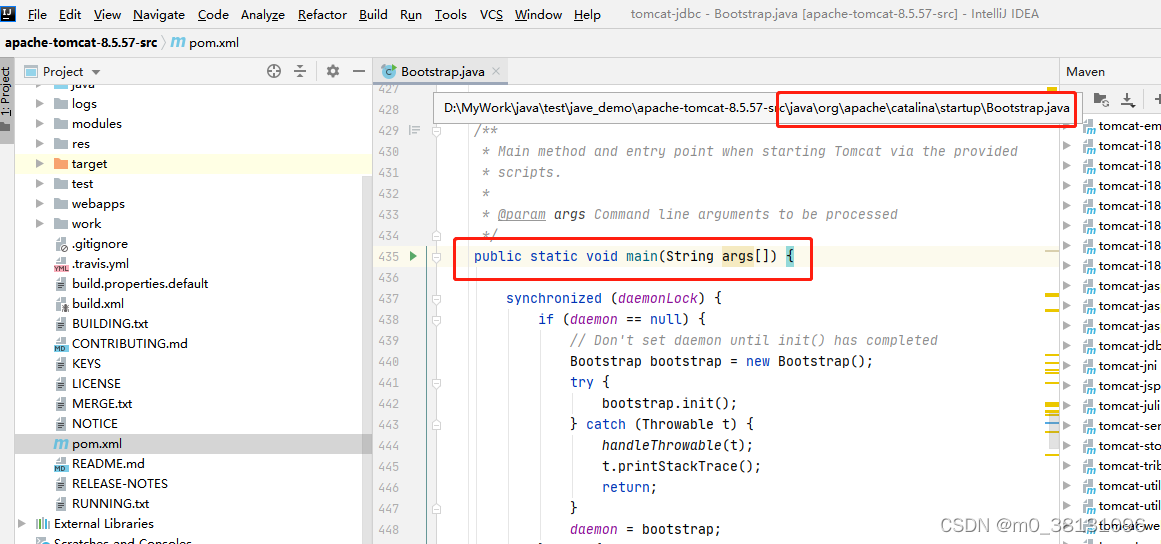
Task: Click the IntelliJ IDEA logo icon
Action: click(x=9, y=13)
